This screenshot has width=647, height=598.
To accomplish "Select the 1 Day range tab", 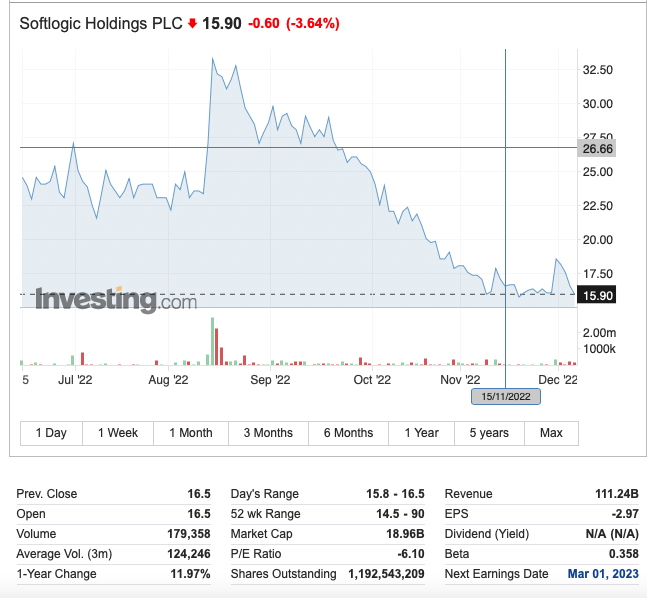I will [51, 433].
